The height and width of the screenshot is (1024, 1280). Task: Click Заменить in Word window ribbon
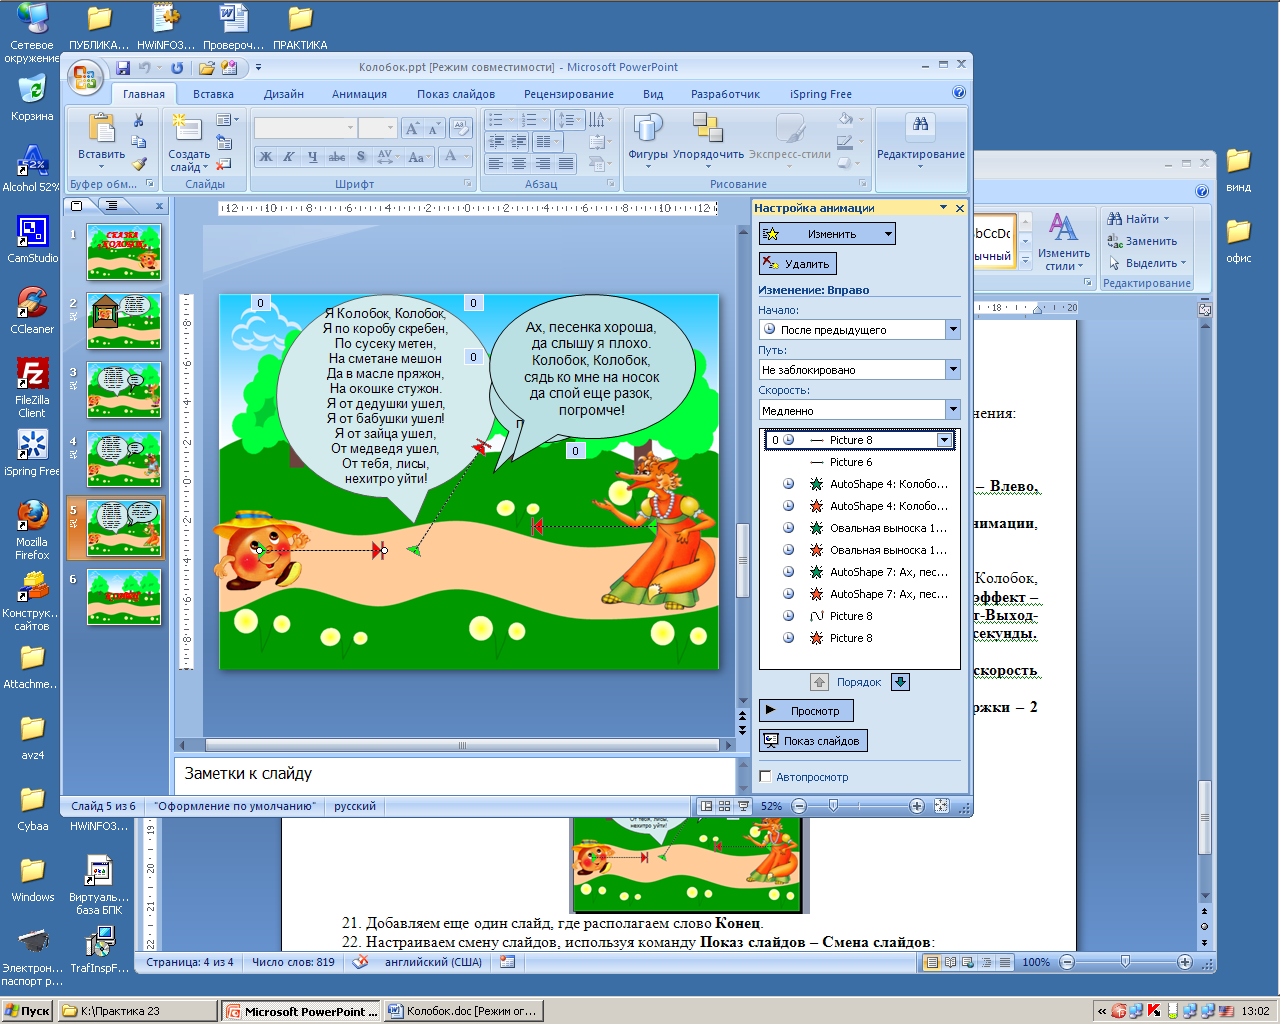coord(1142,241)
